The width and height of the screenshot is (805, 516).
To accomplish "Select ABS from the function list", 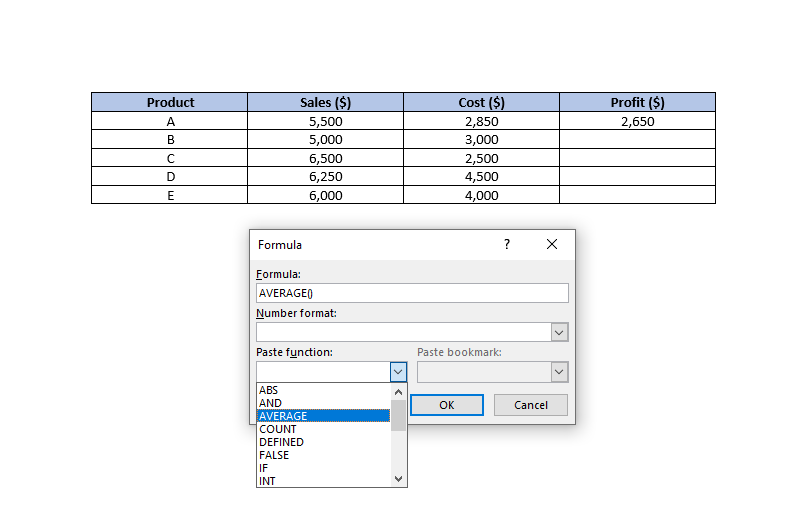I will tap(323, 390).
